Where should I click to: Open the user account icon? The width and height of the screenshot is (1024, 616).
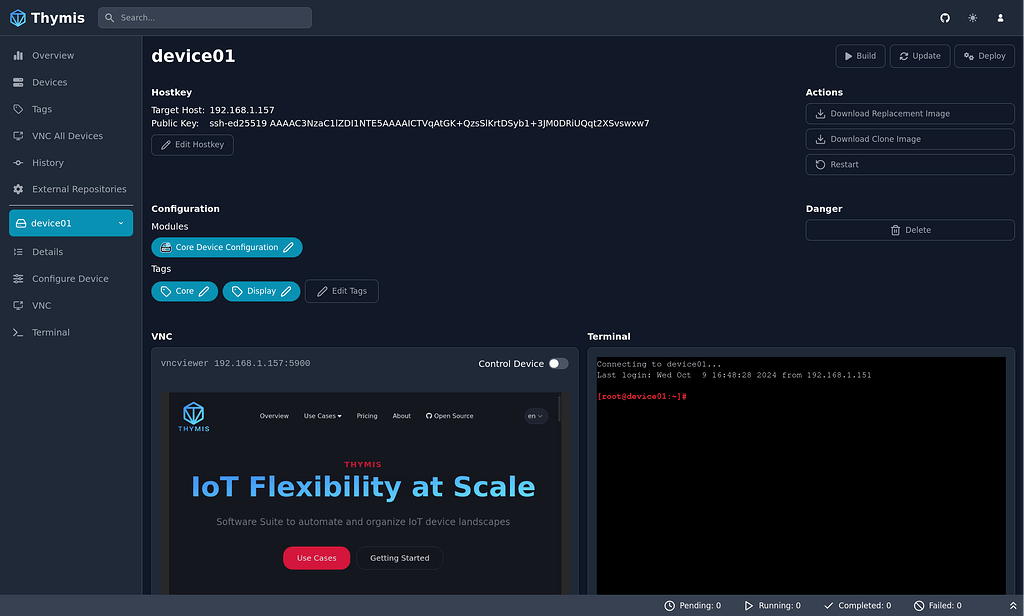1000,17
